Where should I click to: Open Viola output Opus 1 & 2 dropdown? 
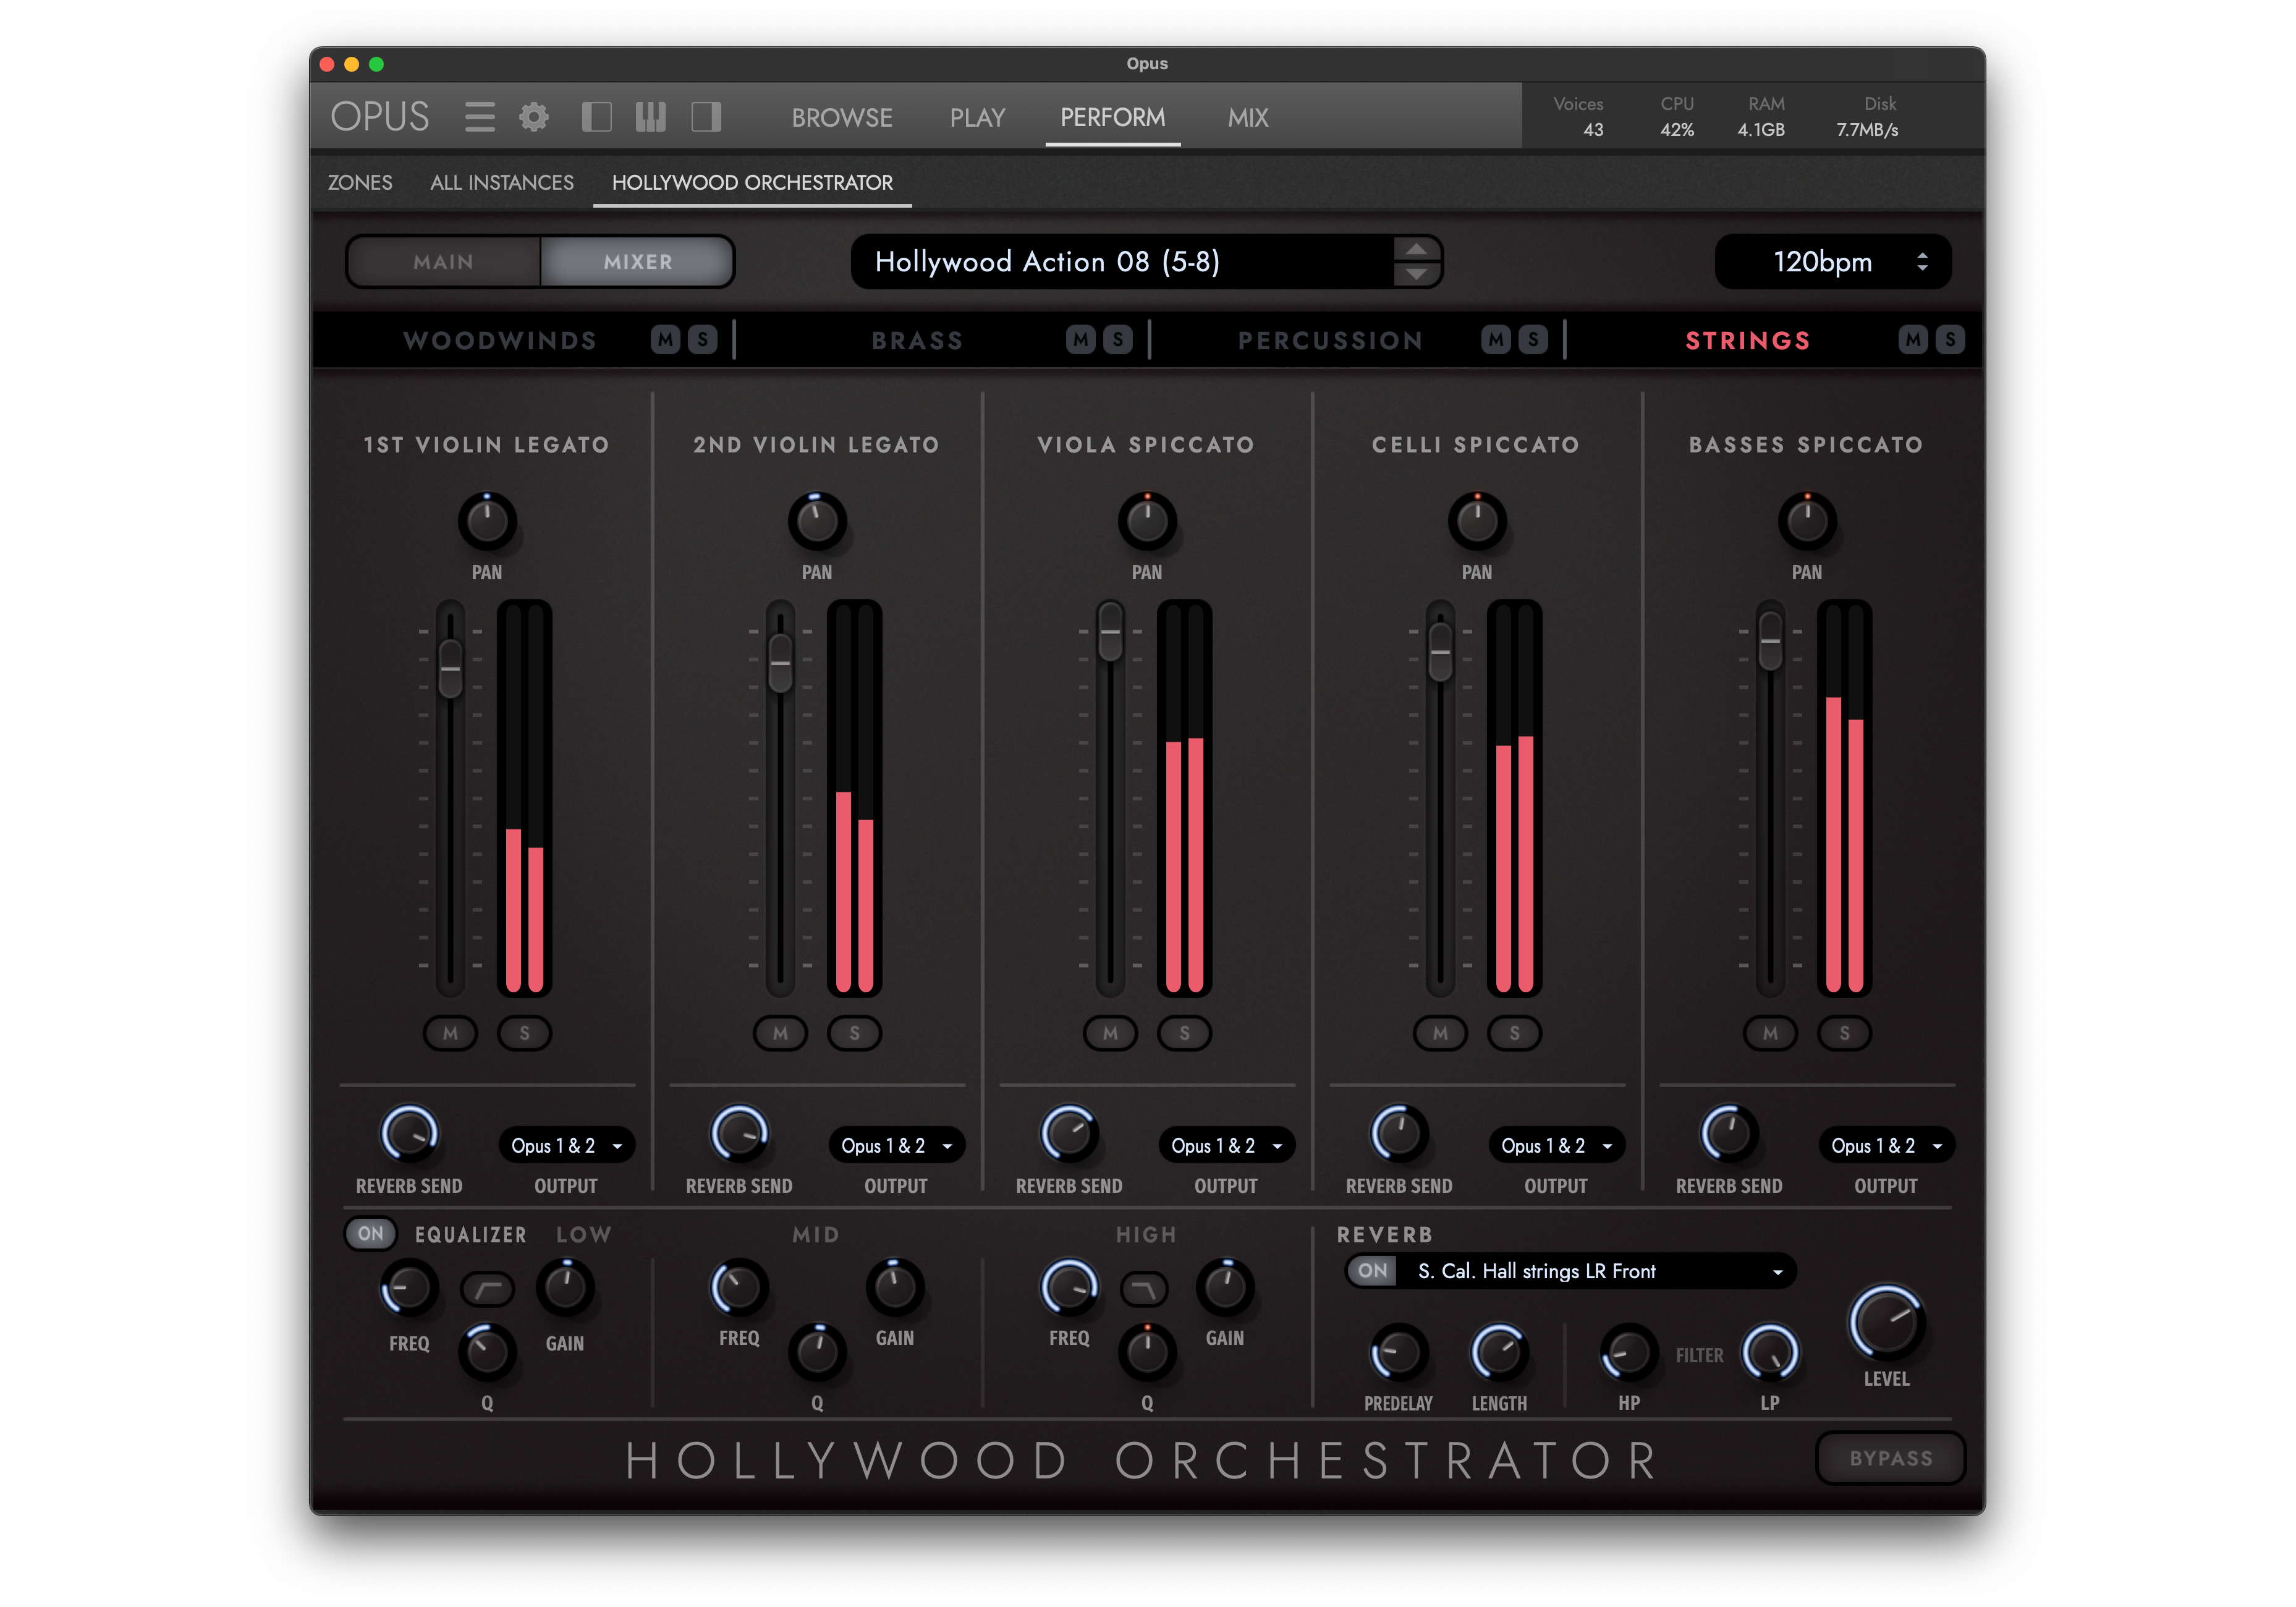pyautogui.click(x=1226, y=1146)
